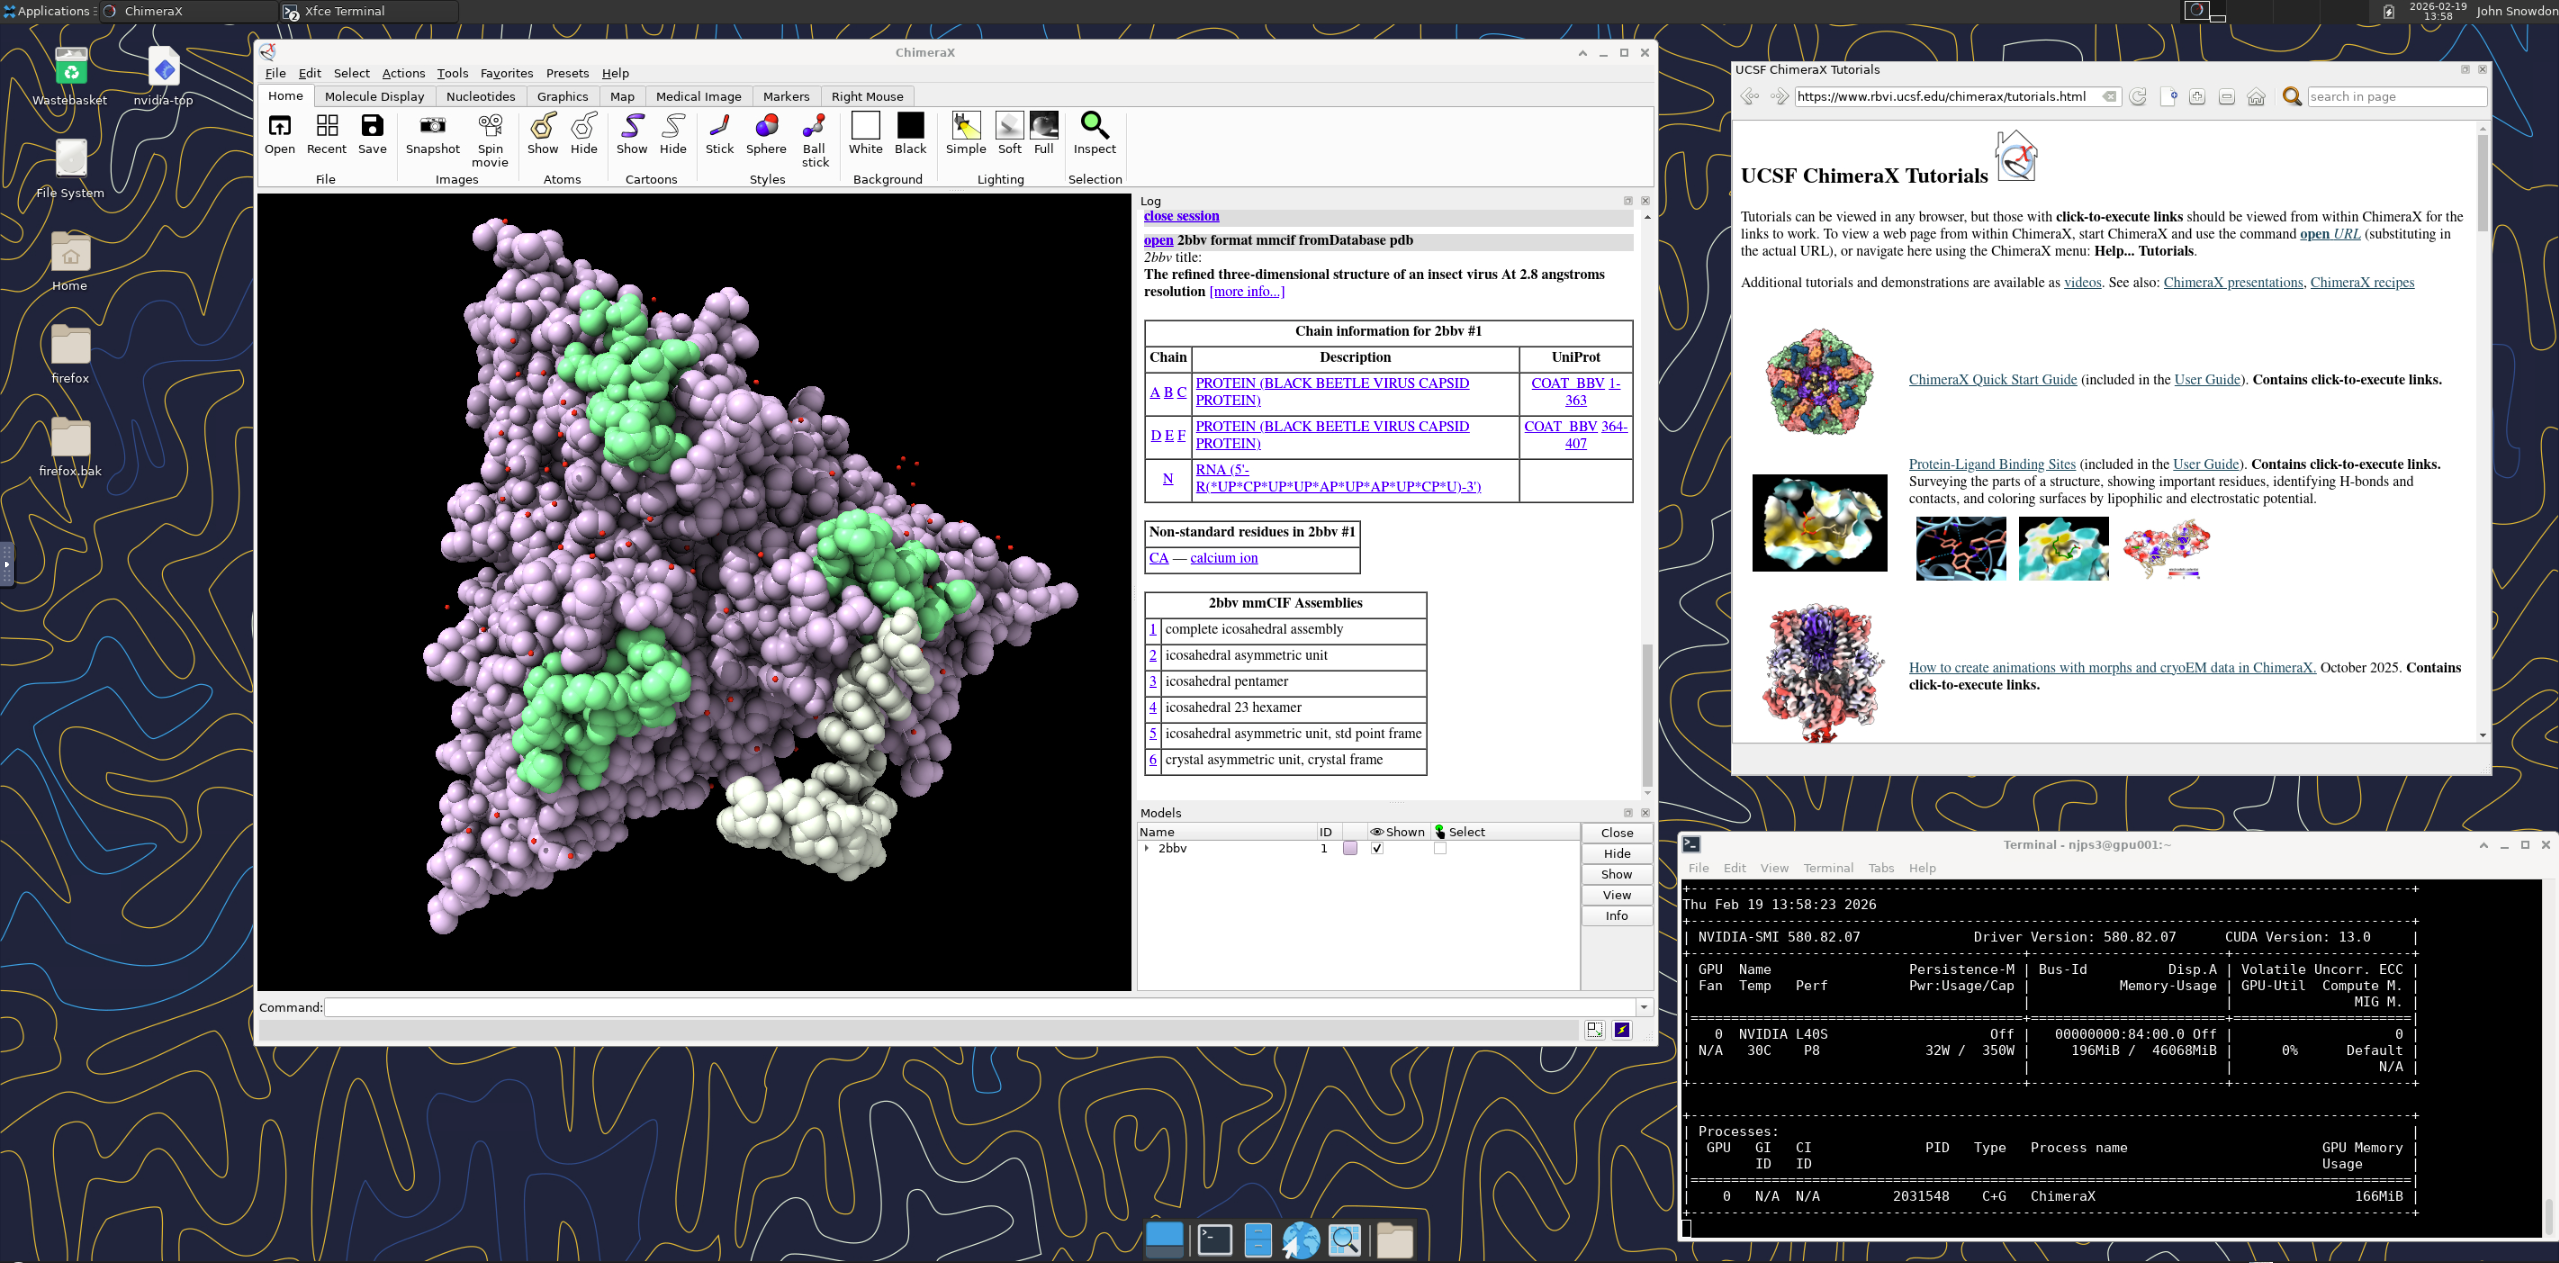The image size is (2559, 1263).
Task: Check the Select checkbox for 2bbv
Action: [x=1440, y=848]
